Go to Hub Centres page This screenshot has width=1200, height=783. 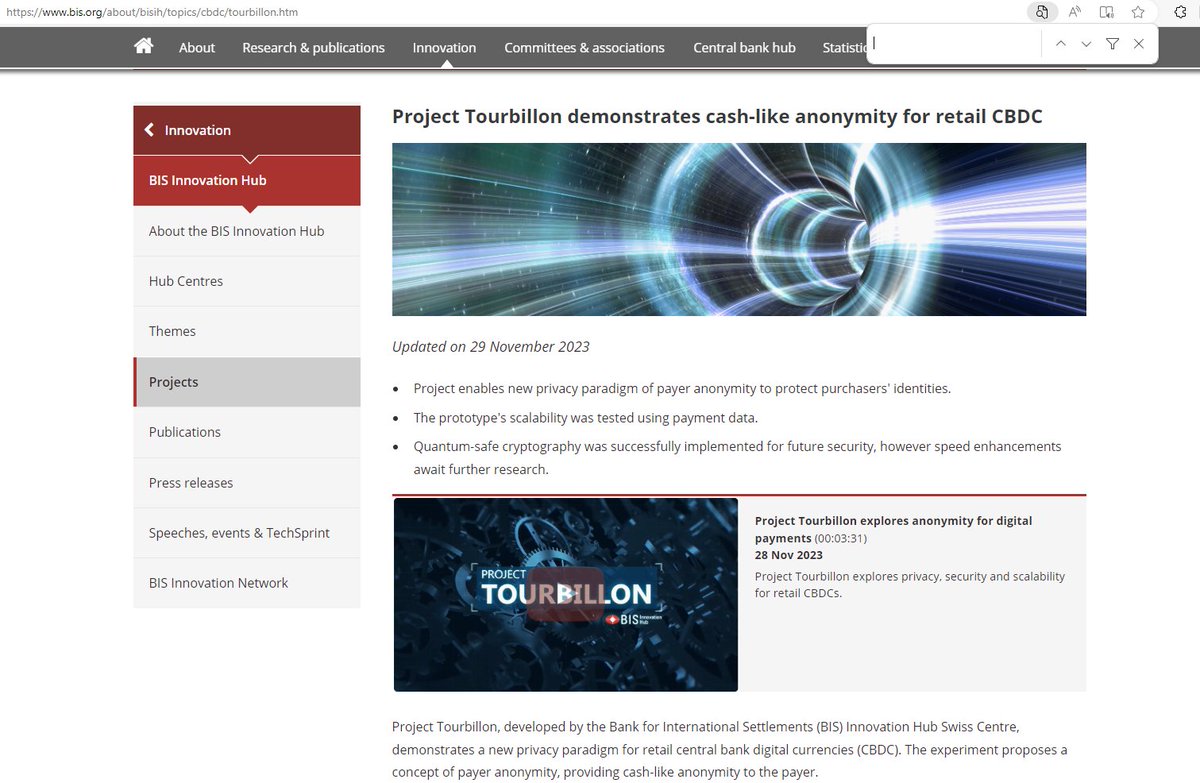coord(247,281)
